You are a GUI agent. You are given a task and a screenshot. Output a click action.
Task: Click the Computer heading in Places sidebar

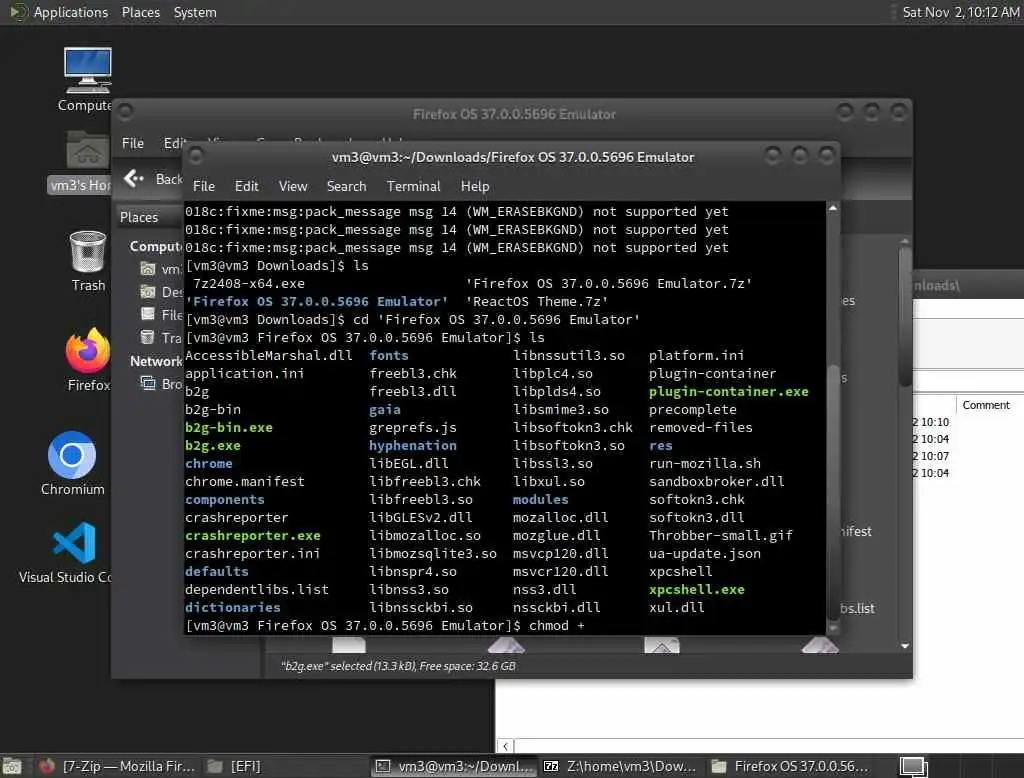pyautogui.click(x=155, y=246)
